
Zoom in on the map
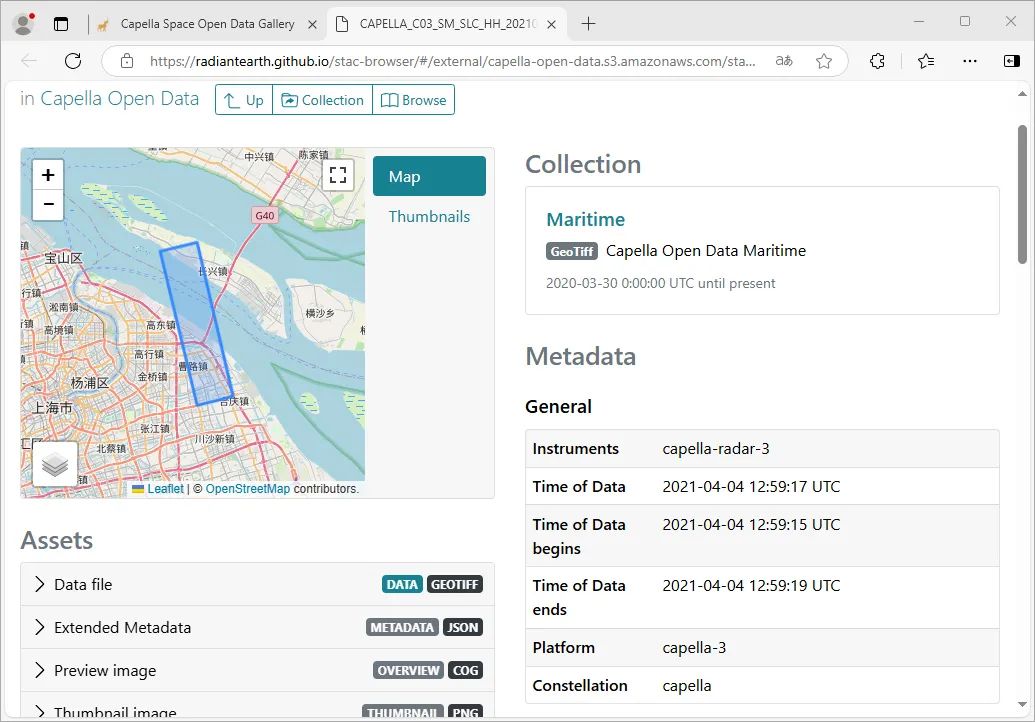[48, 175]
